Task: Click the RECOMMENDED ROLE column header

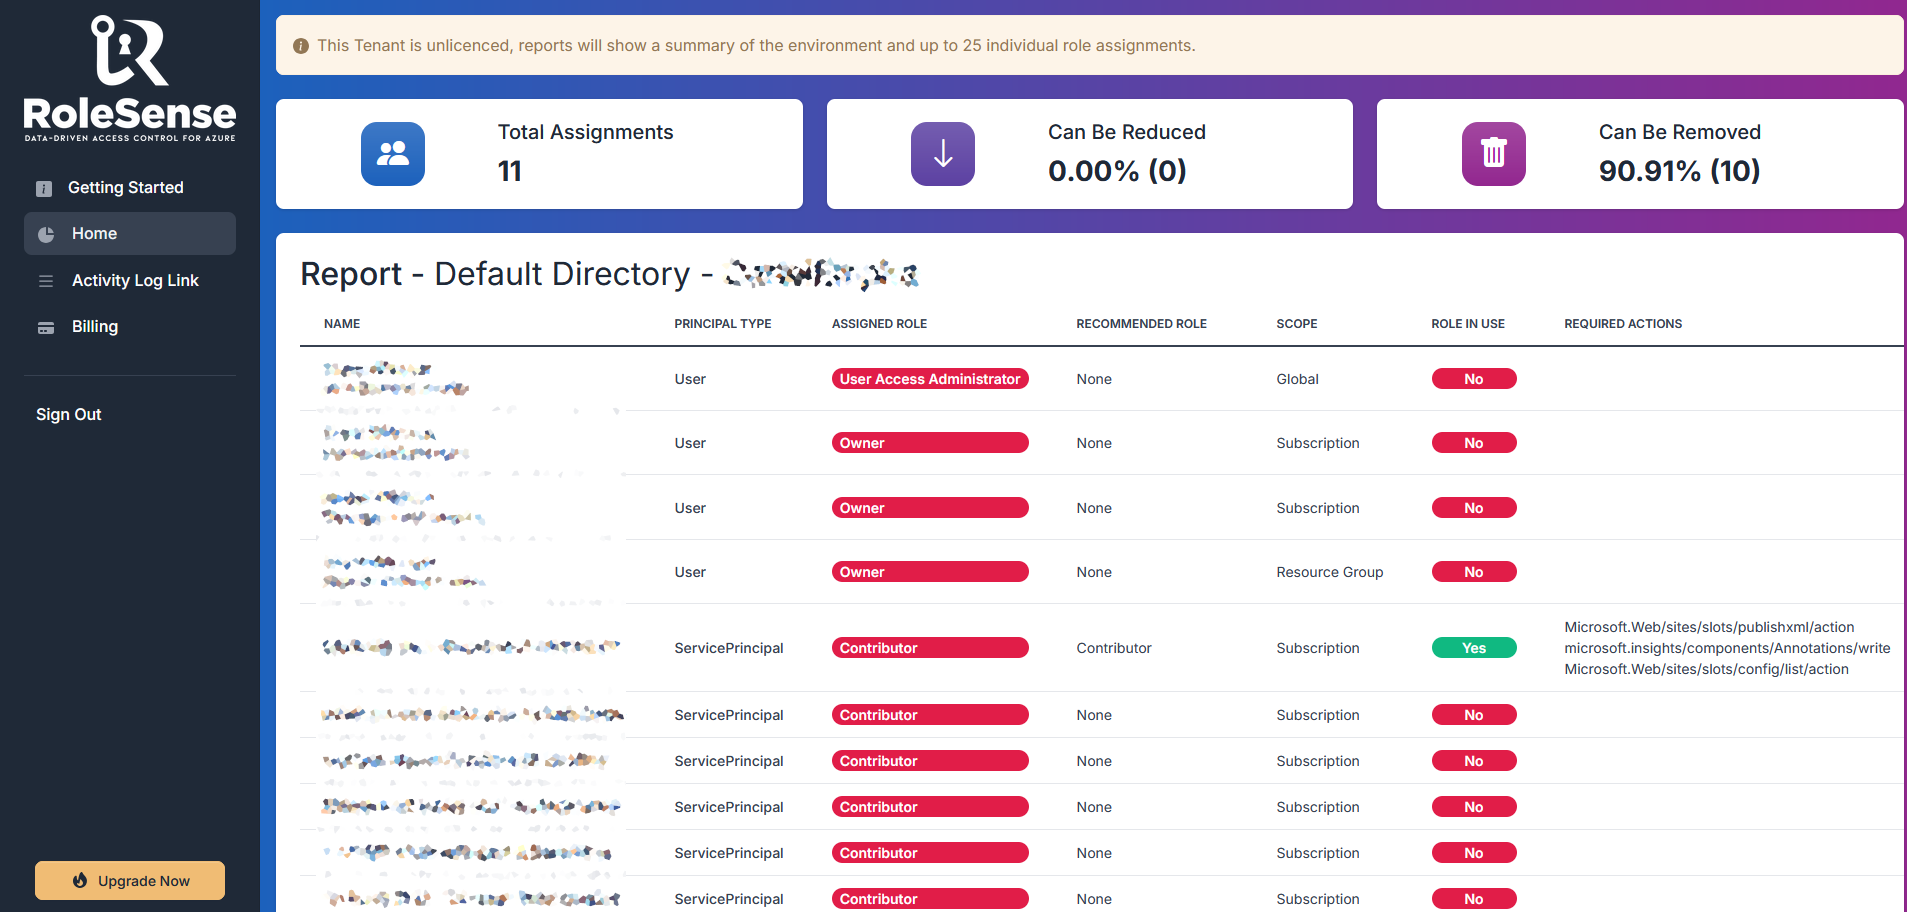Action: click(x=1142, y=324)
